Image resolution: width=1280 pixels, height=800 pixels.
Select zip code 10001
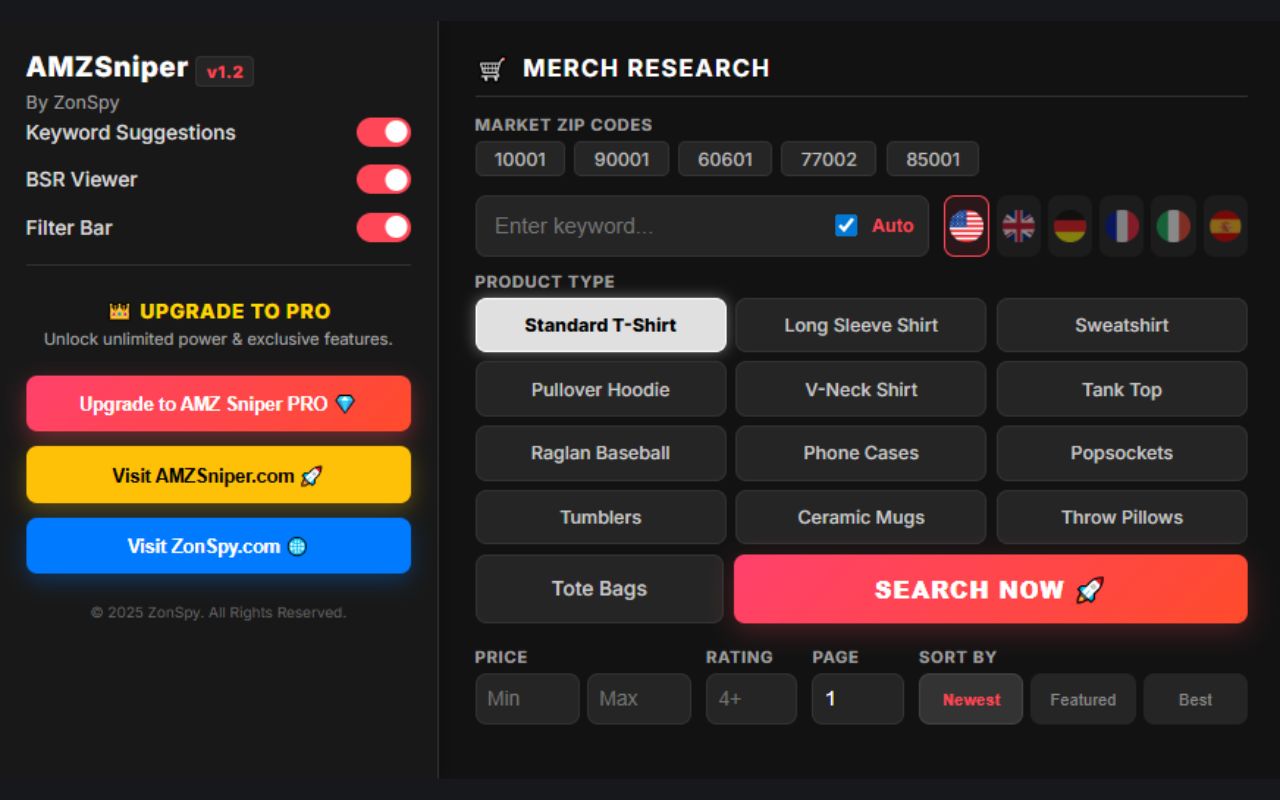point(520,159)
